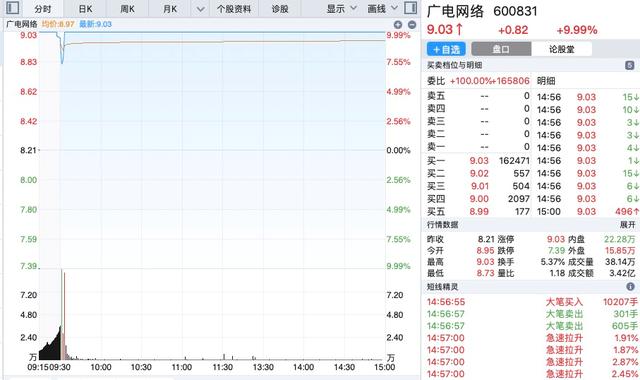
Task: Open the 个股资料 tab
Action: click(x=234, y=9)
